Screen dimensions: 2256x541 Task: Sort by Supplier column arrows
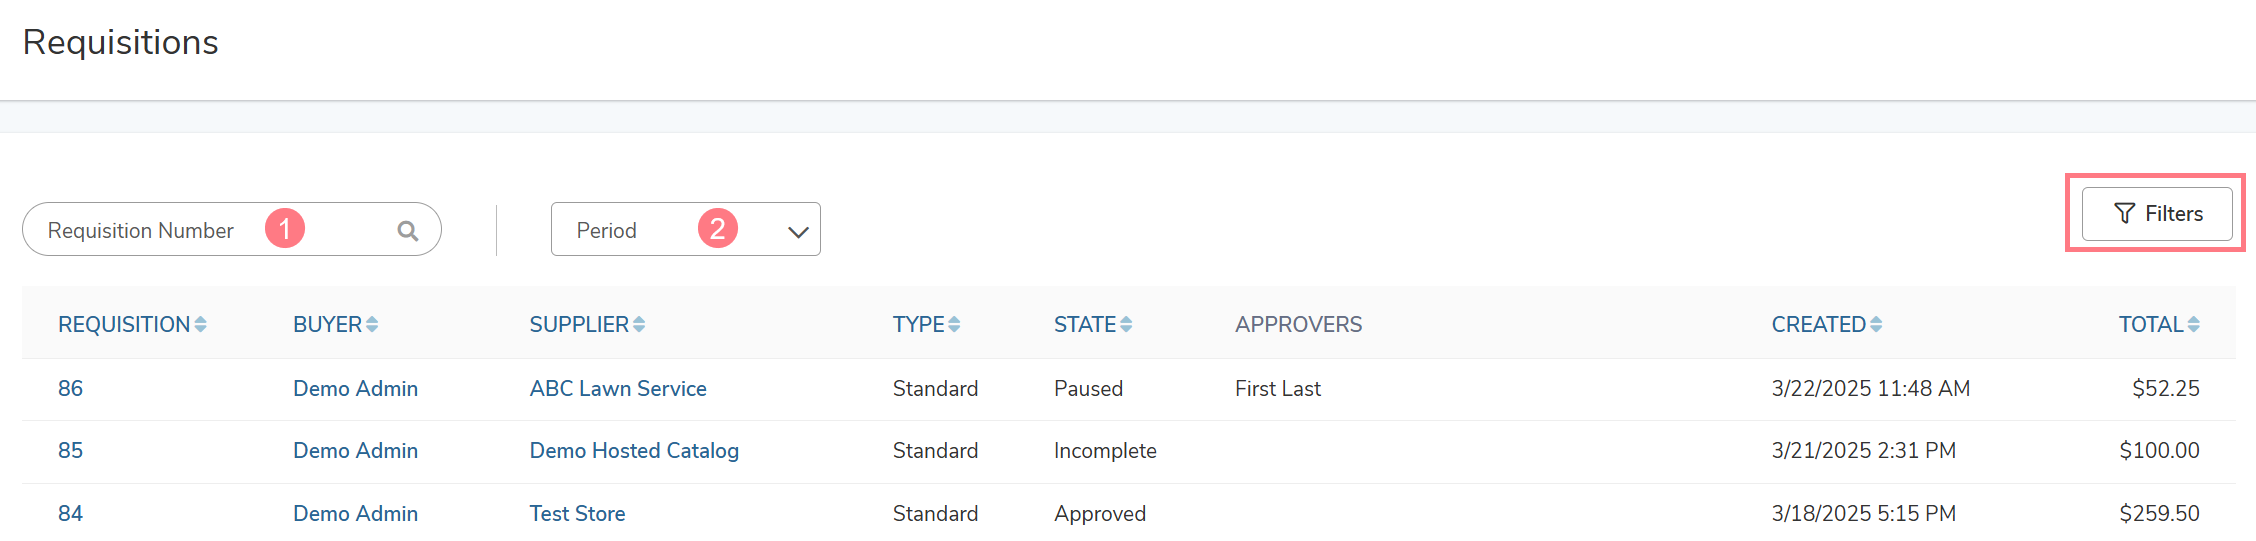[639, 325]
